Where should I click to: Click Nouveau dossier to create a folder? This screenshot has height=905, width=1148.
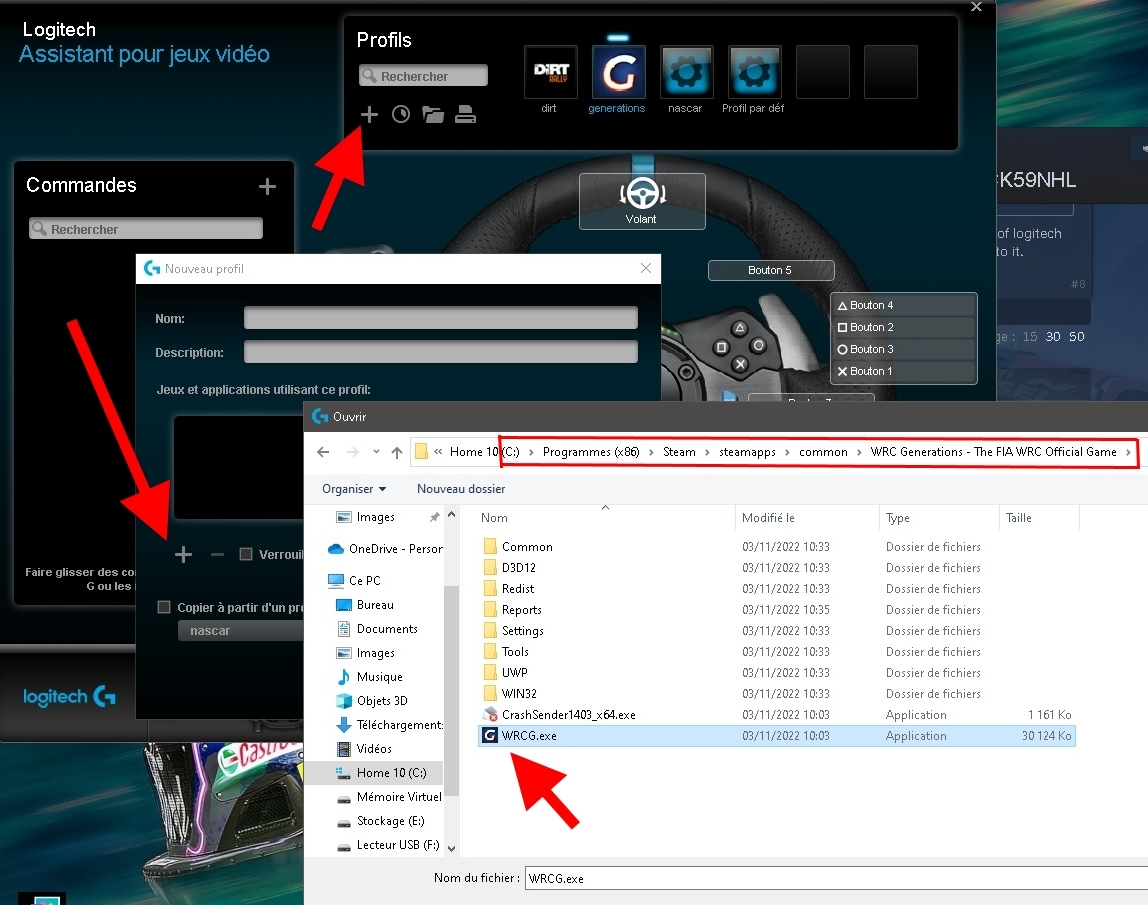[461, 489]
